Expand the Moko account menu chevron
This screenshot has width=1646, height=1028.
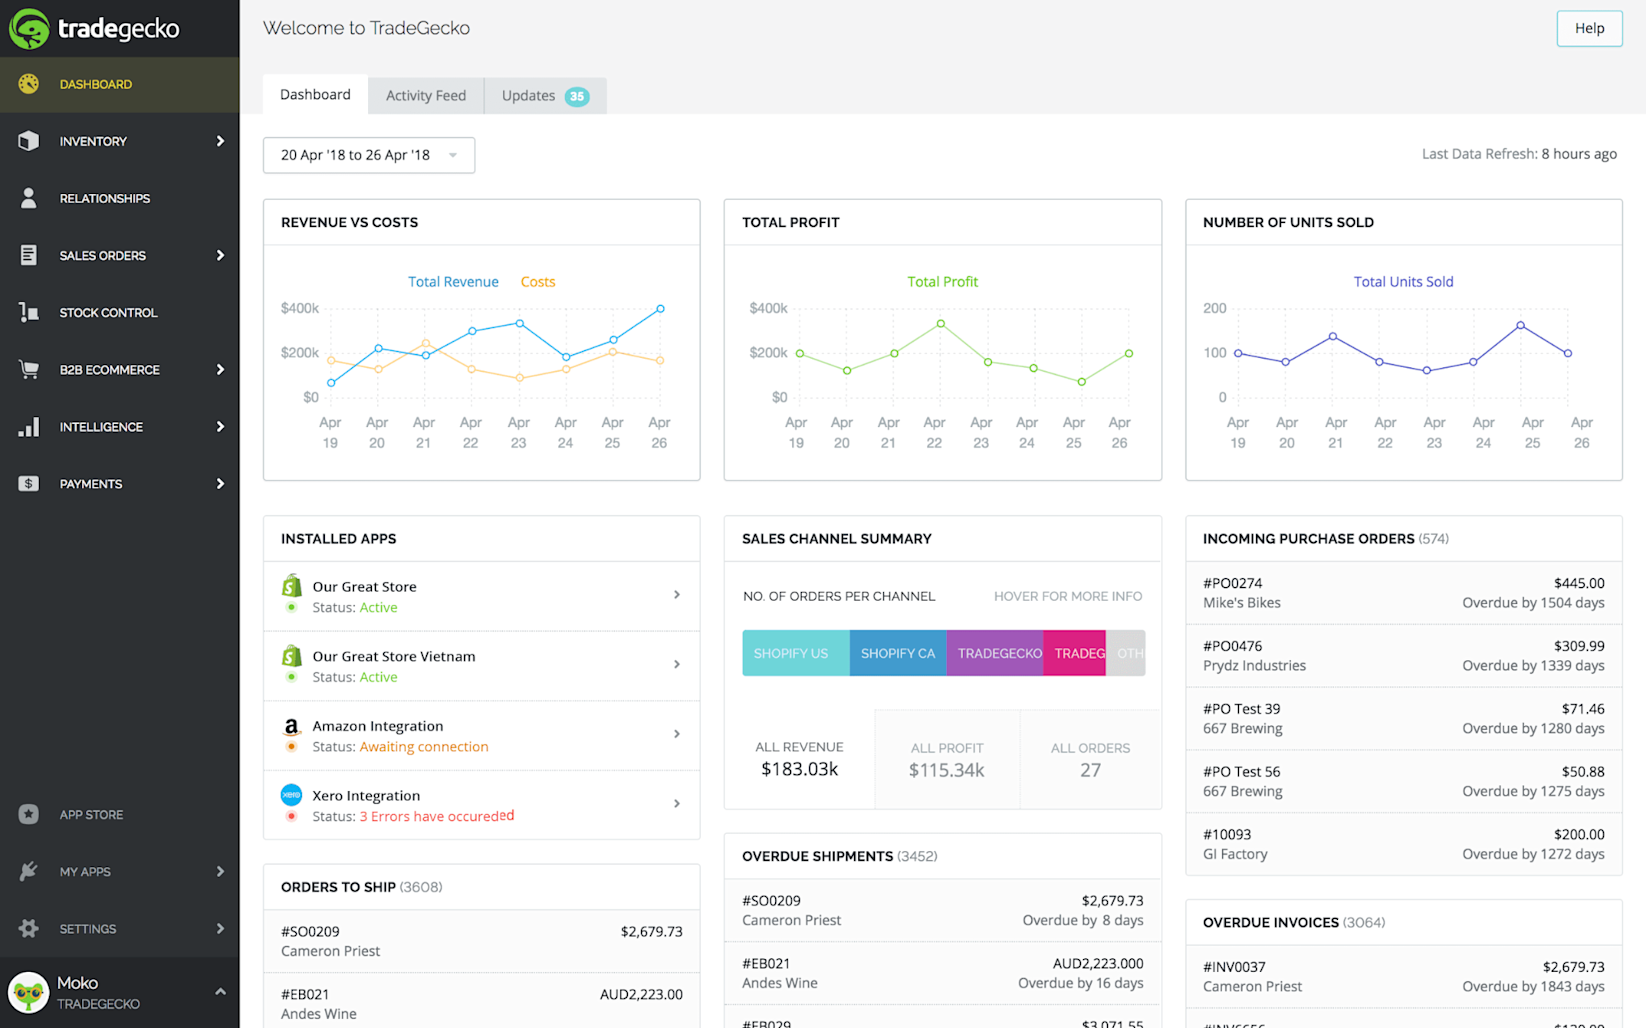coord(220,992)
